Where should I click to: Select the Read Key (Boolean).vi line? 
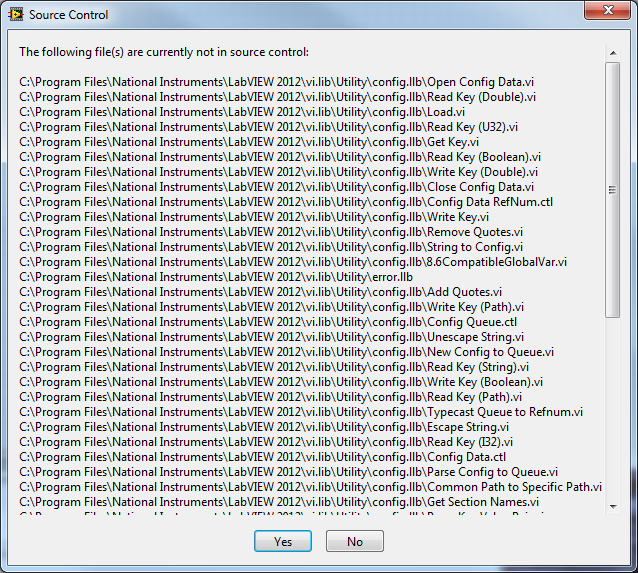[280, 157]
